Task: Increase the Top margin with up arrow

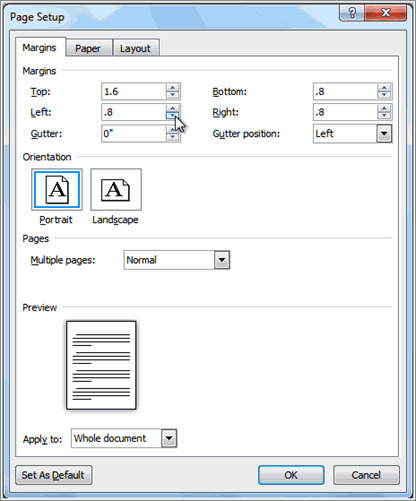Action: [x=172, y=88]
